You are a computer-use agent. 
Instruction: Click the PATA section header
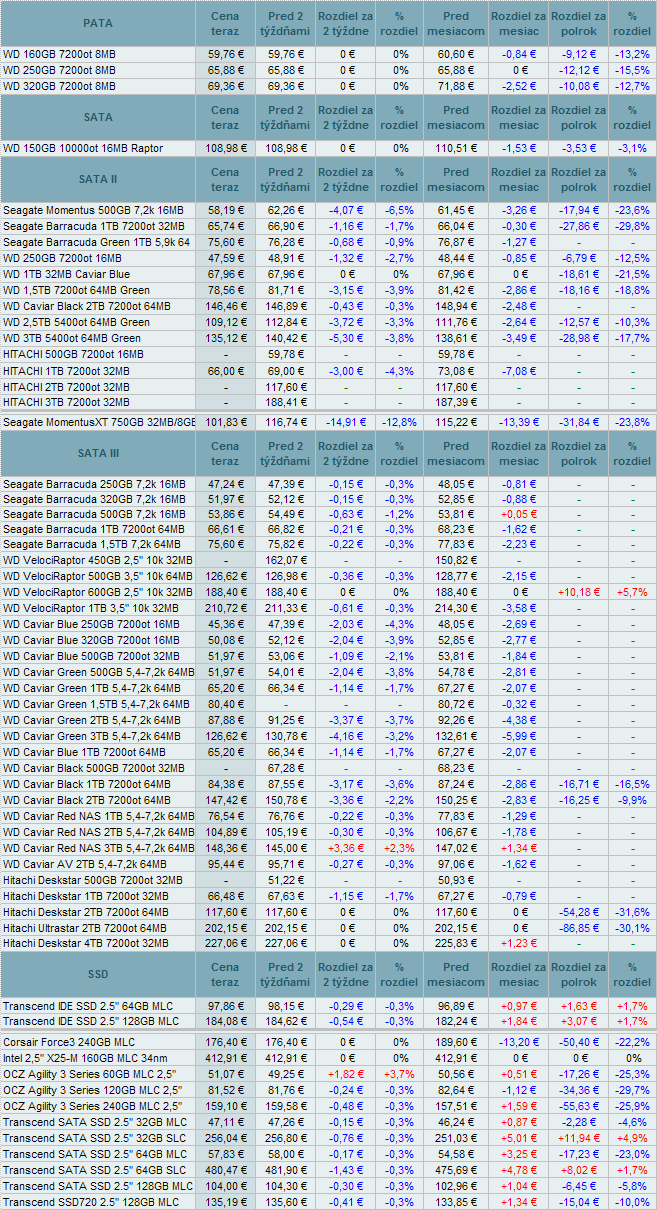(x=98, y=23)
